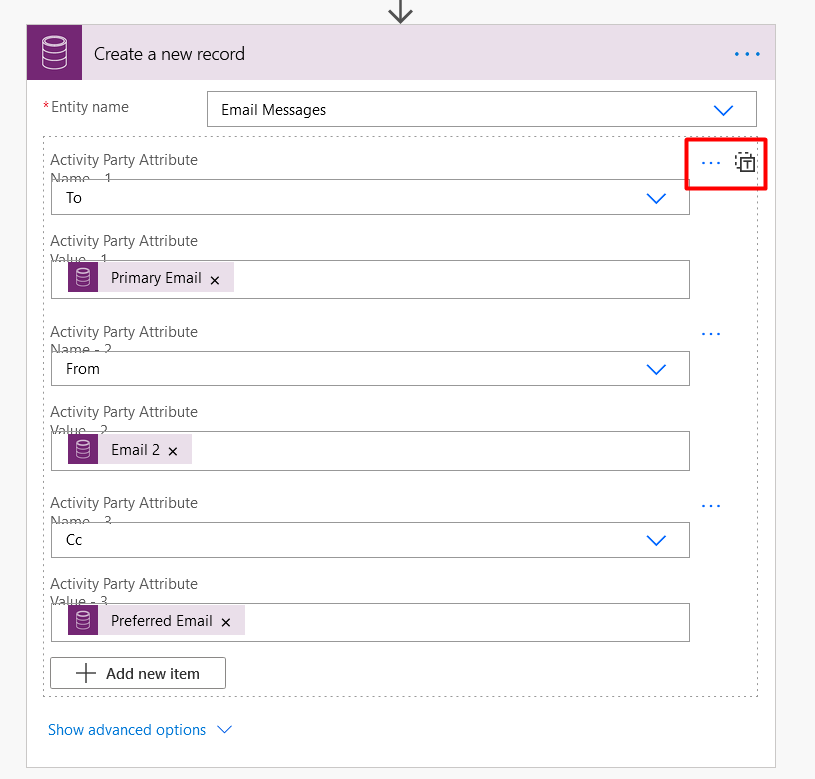Open ellipsis menu for first Activity Party item

point(711,163)
